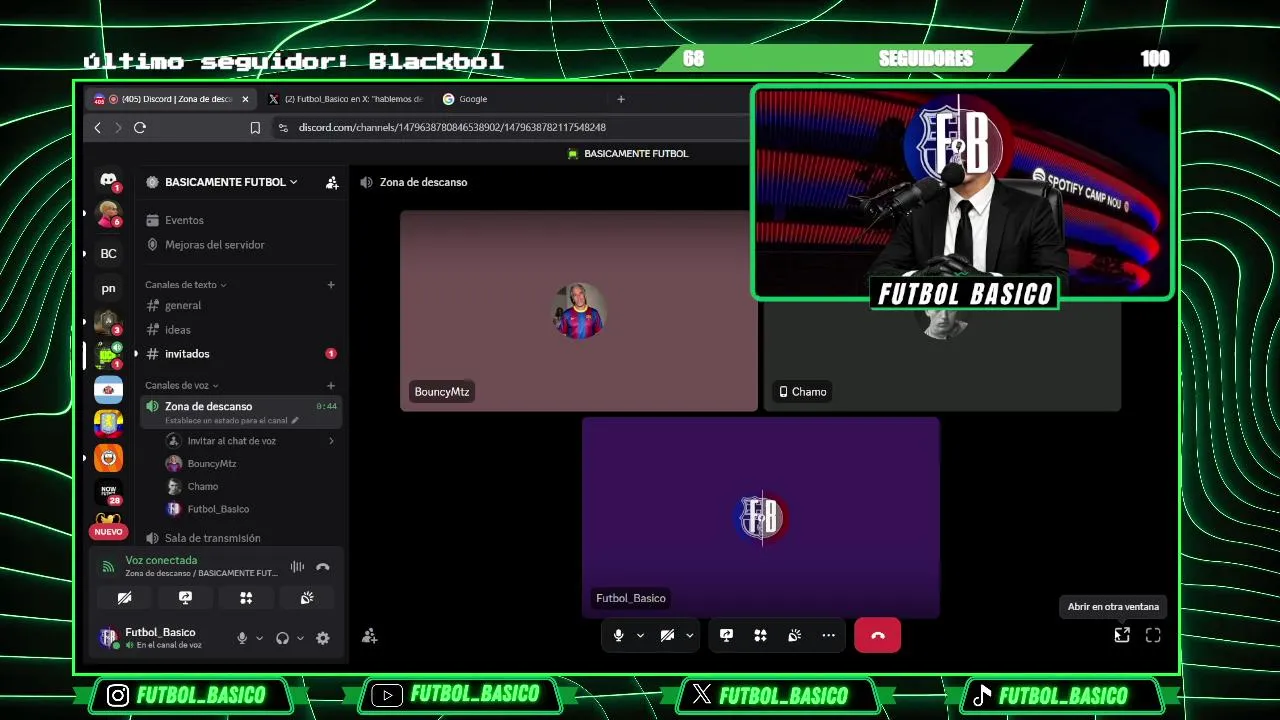Open microphone options arrow in user panel
The image size is (1280, 720).
point(259,638)
